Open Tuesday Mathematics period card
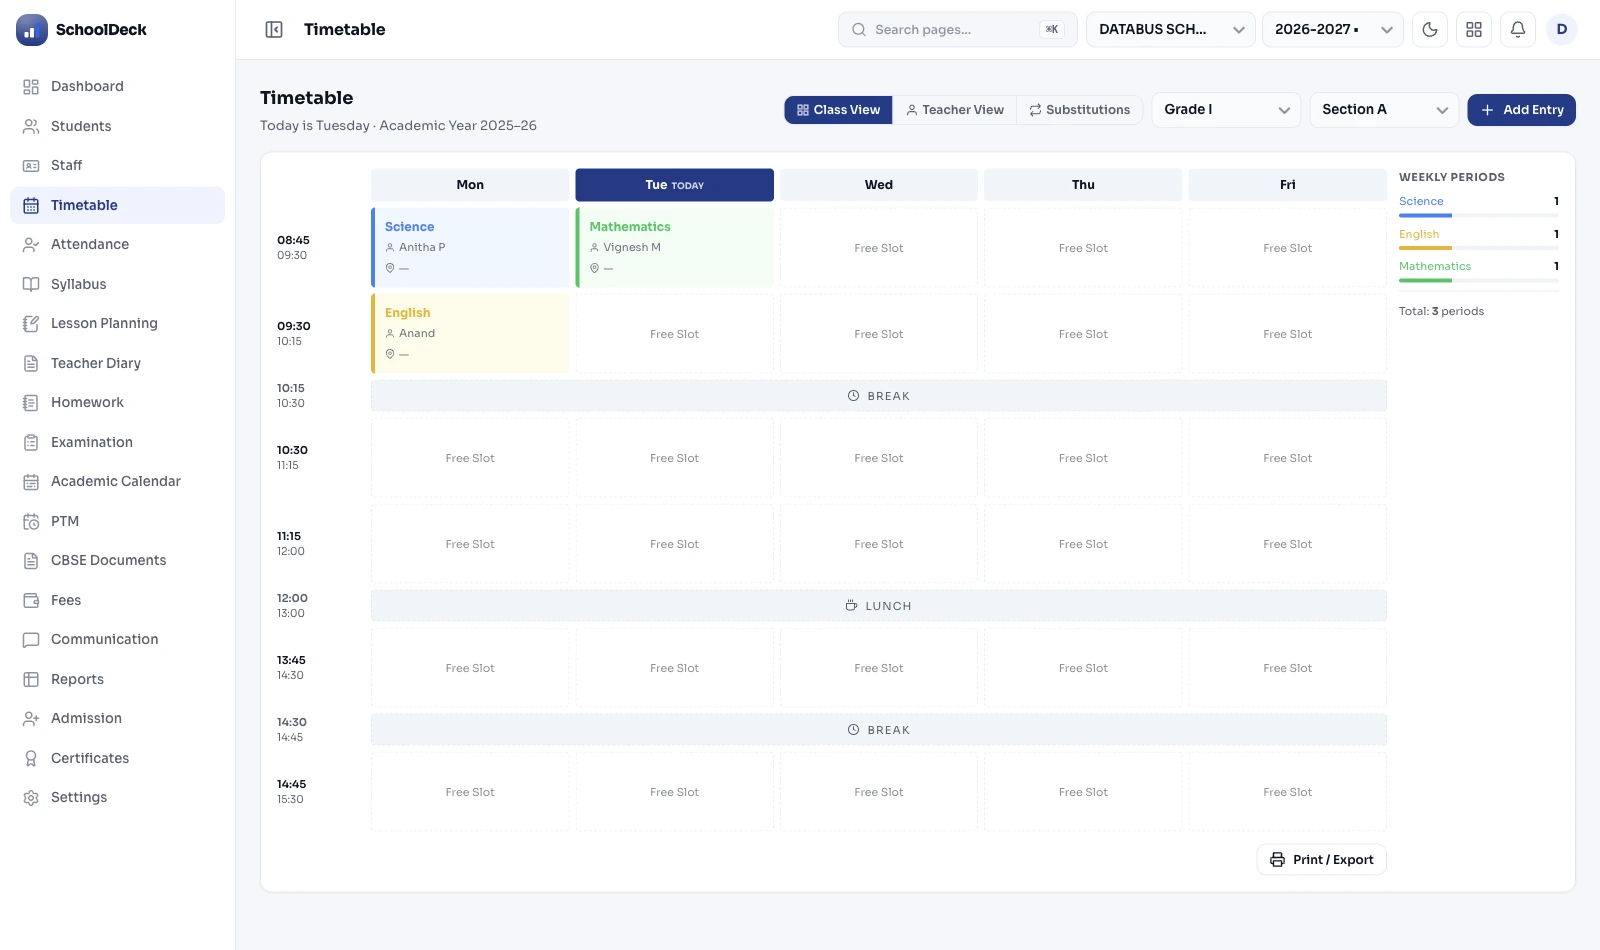This screenshot has height=950, width=1600. (x=675, y=248)
